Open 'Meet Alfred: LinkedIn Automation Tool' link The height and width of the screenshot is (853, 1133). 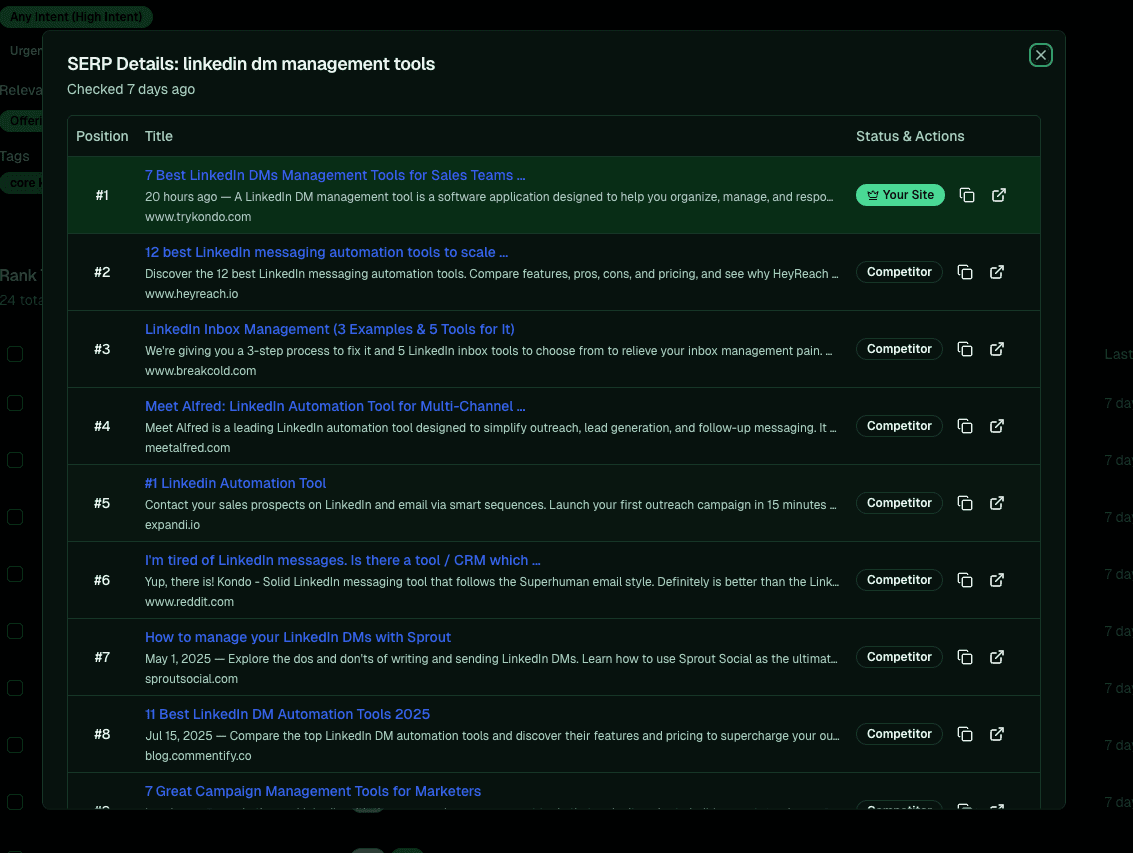pyautogui.click(x=335, y=406)
